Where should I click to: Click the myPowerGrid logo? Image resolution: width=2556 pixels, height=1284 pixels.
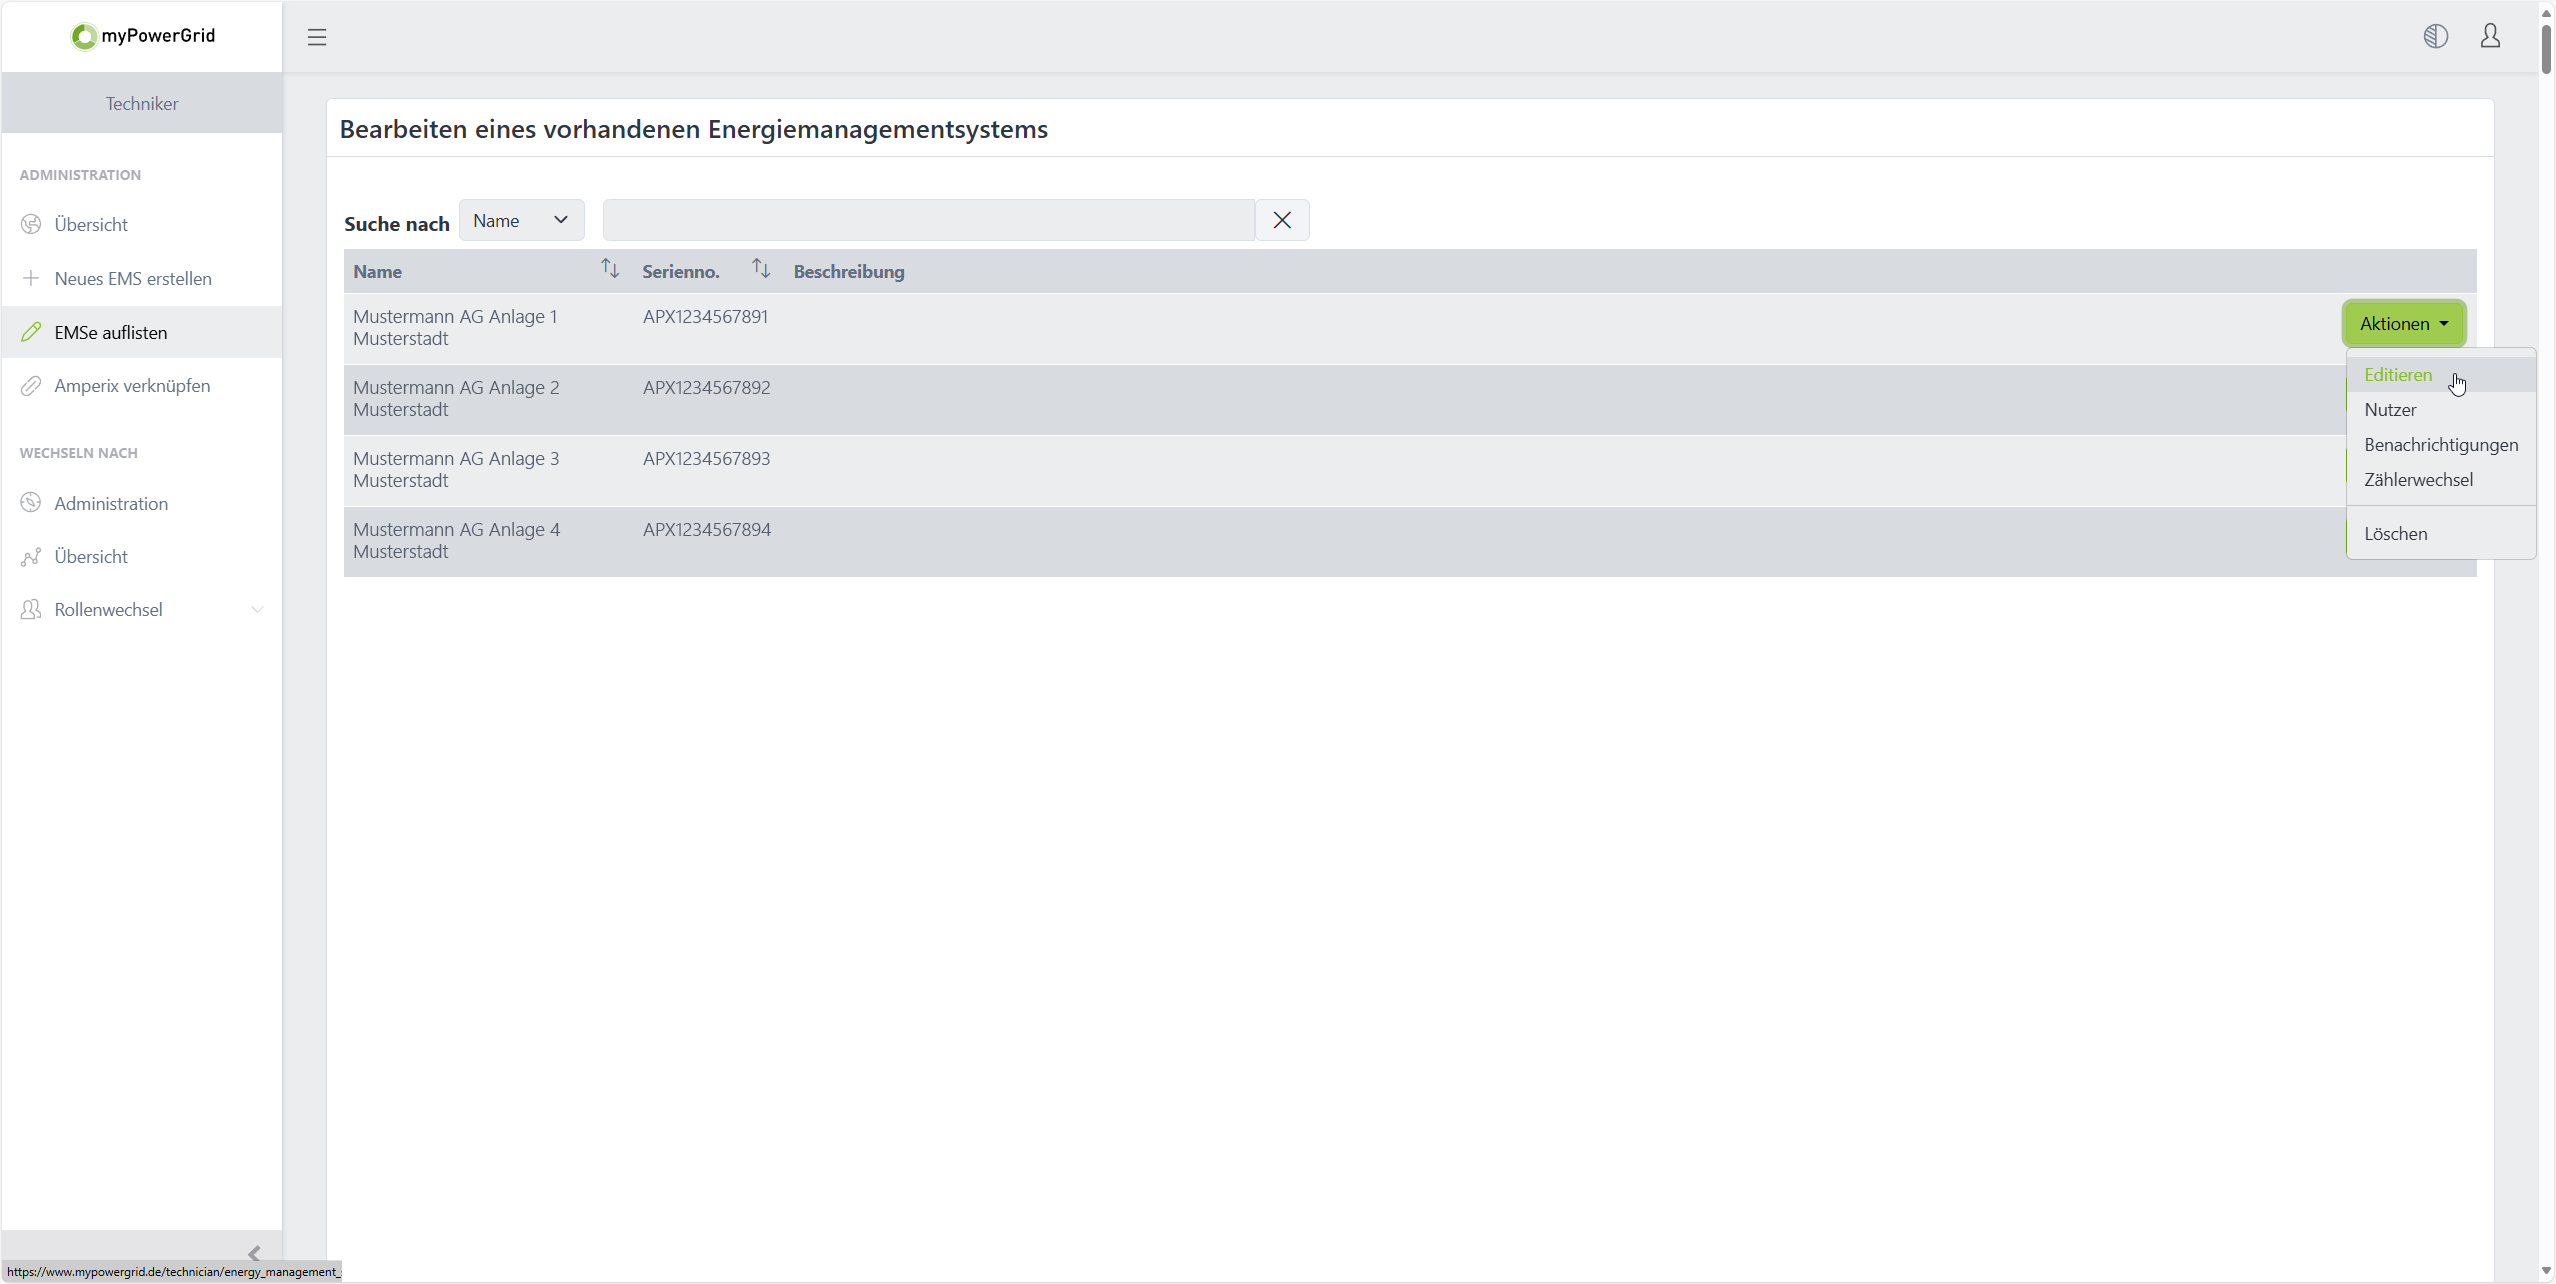[x=143, y=36]
